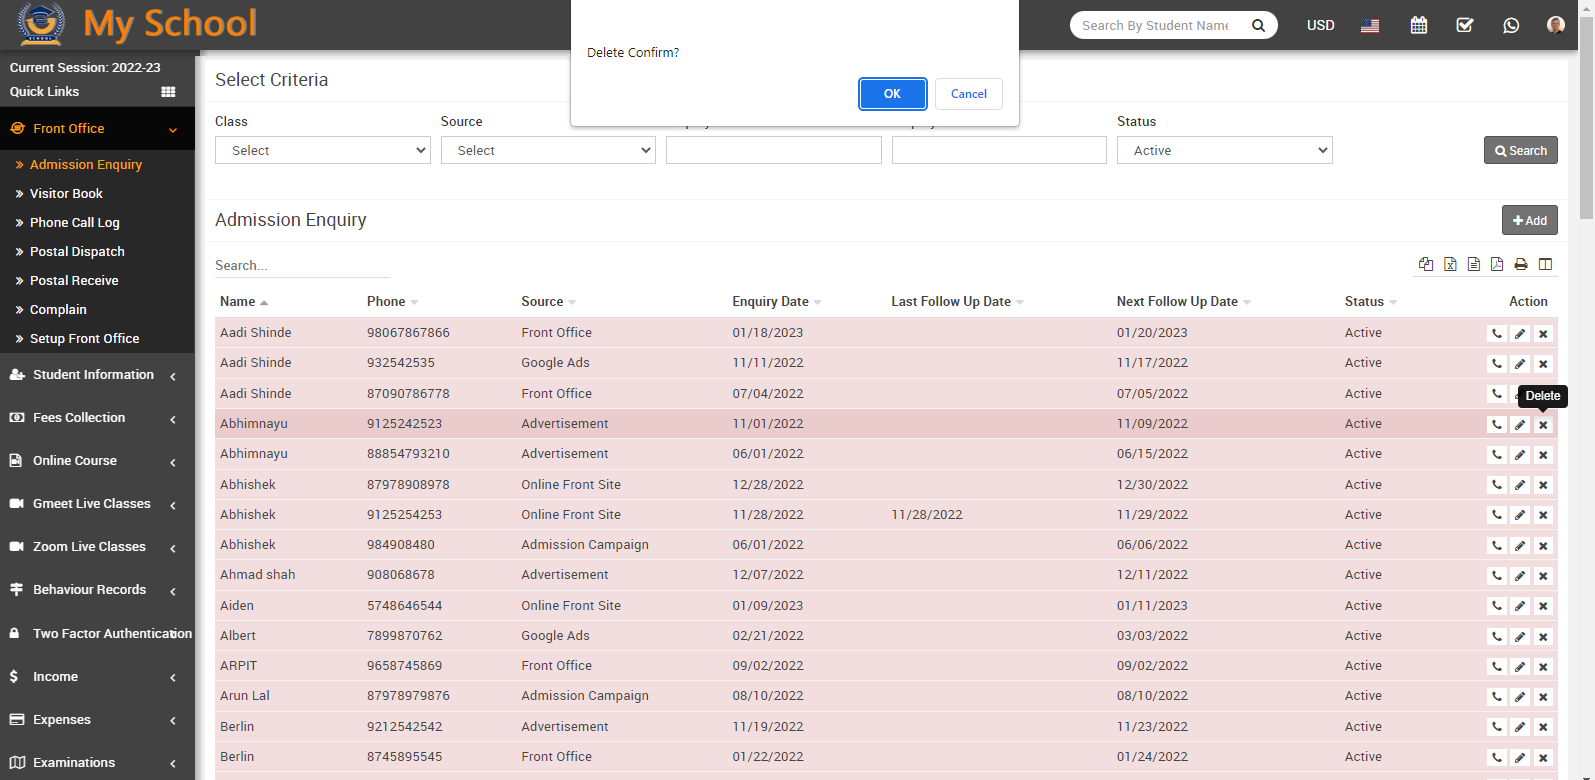
Task: Click the table Search input field
Action: [x=301, y=266]
